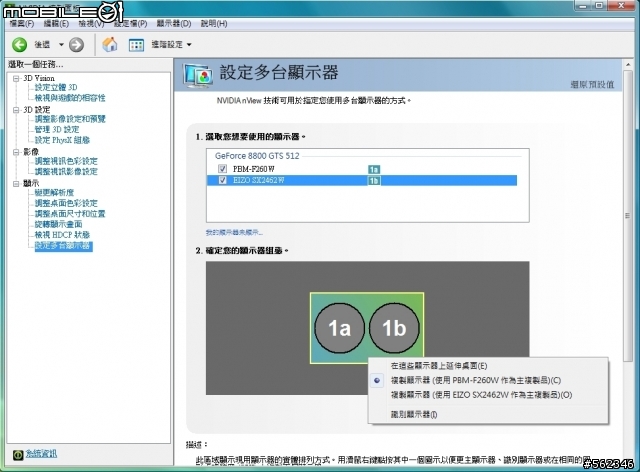Collapse the 顯示 tree node
Image resolution: width=640 pixels, height=472 pixels.
tap(16, 184)
